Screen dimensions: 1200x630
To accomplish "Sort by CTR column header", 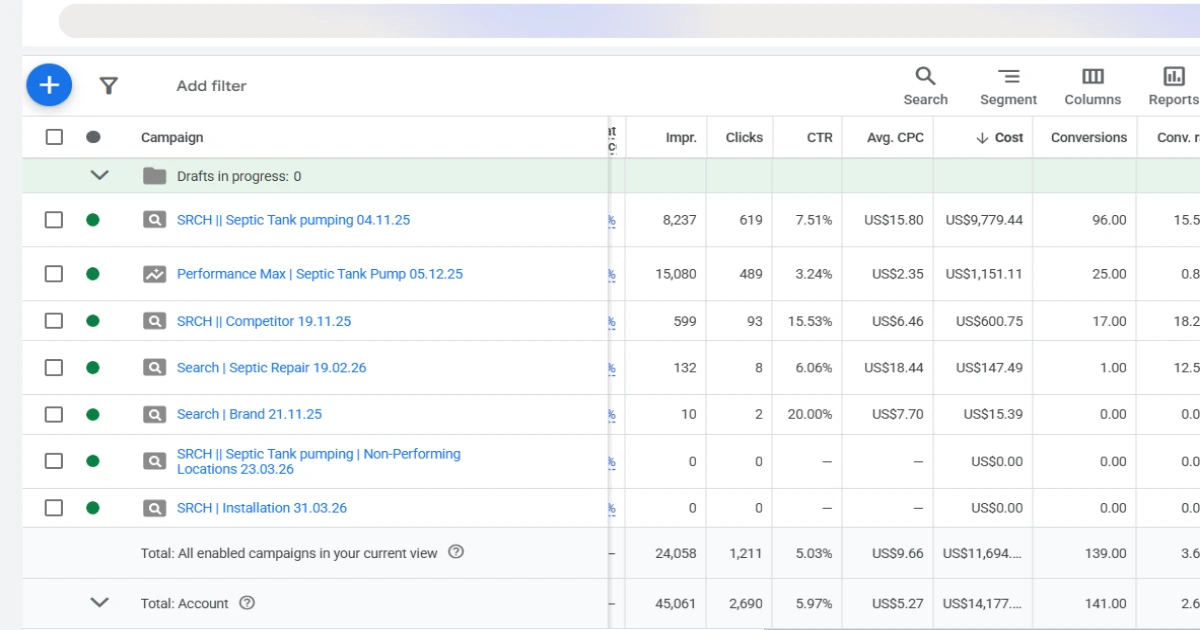I will 820,138.
